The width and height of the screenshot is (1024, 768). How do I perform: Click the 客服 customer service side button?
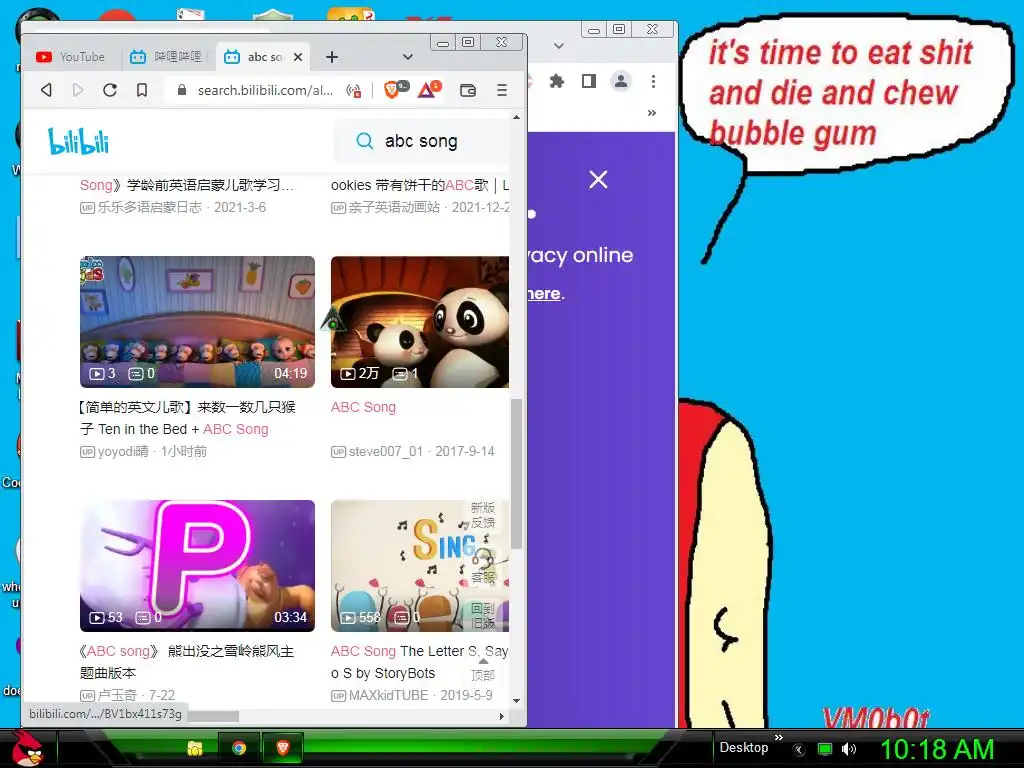483,567
